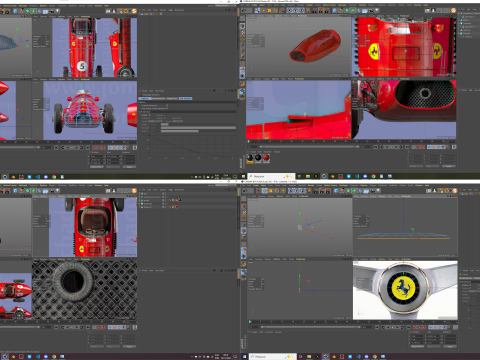480x360 pixels.
Task: Add a Floor object in the steering-wheel window
Action: 366,191
